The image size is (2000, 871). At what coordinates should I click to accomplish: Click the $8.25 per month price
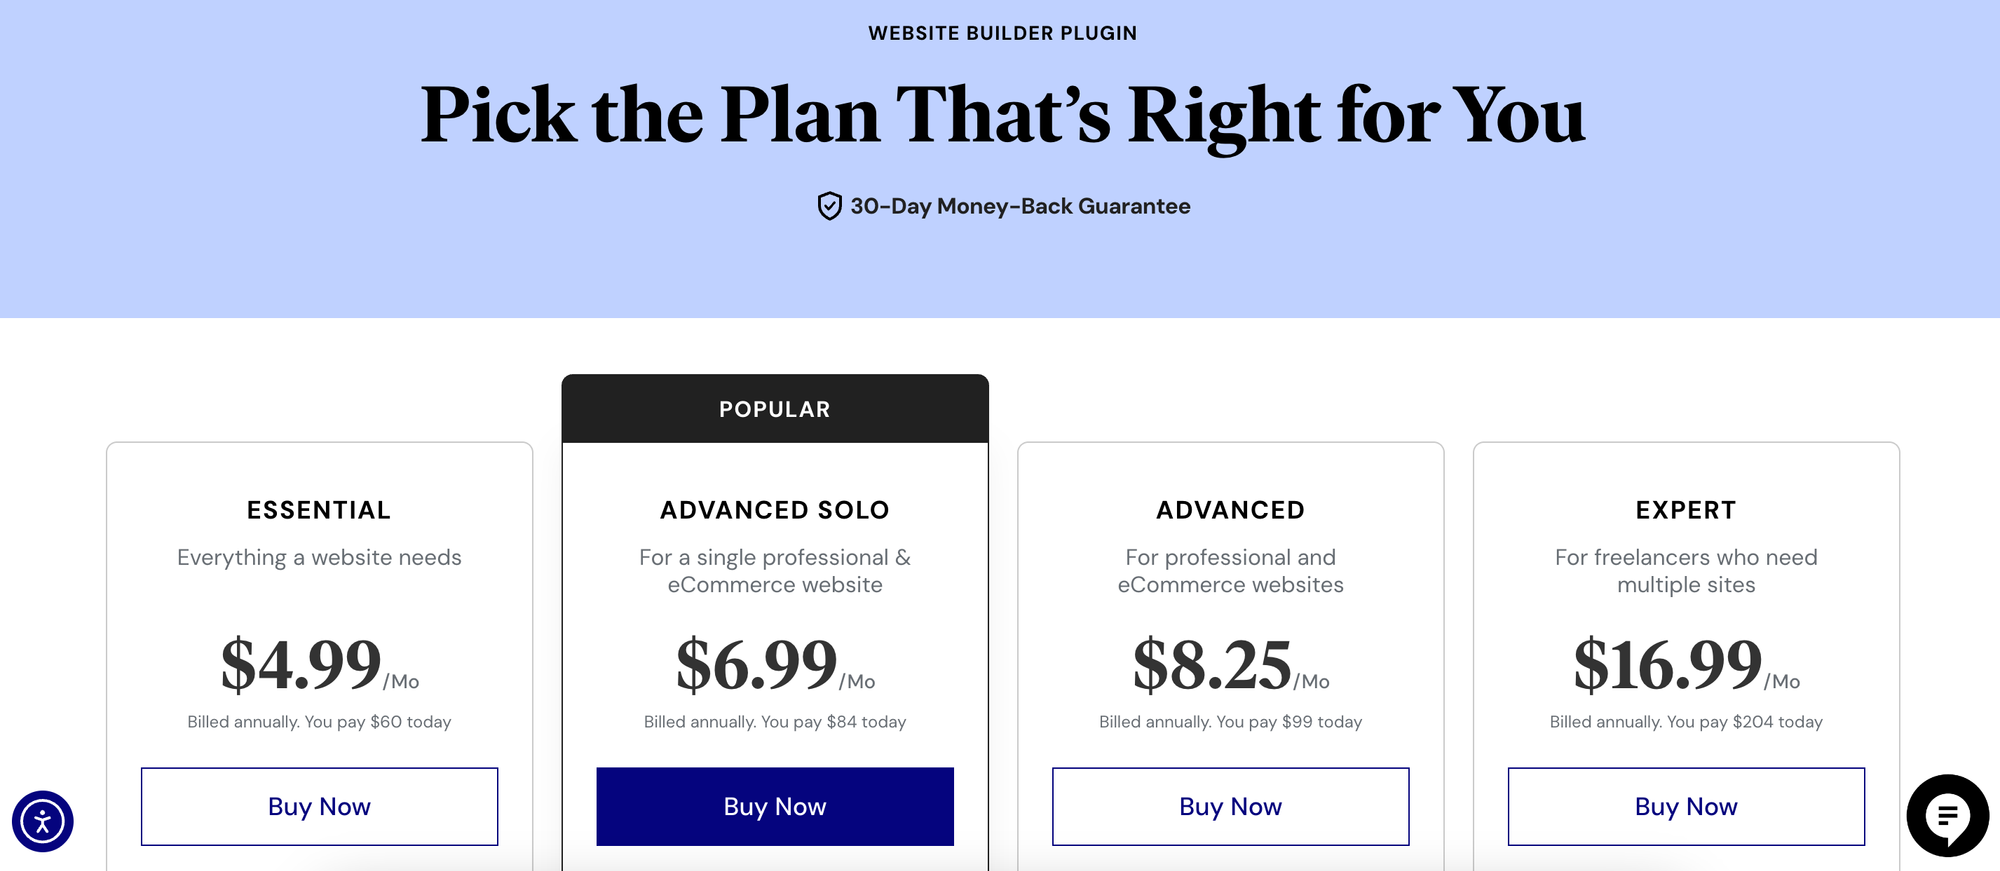tap(1212, 665)
